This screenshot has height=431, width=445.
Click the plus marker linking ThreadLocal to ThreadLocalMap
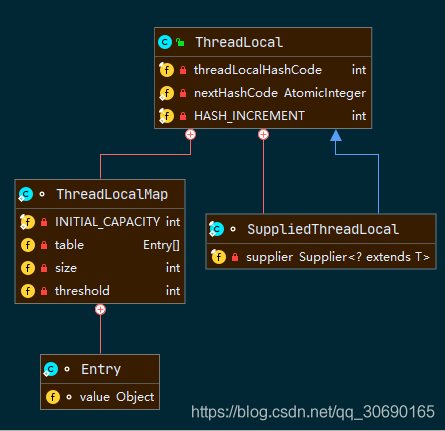coord(190,135)
